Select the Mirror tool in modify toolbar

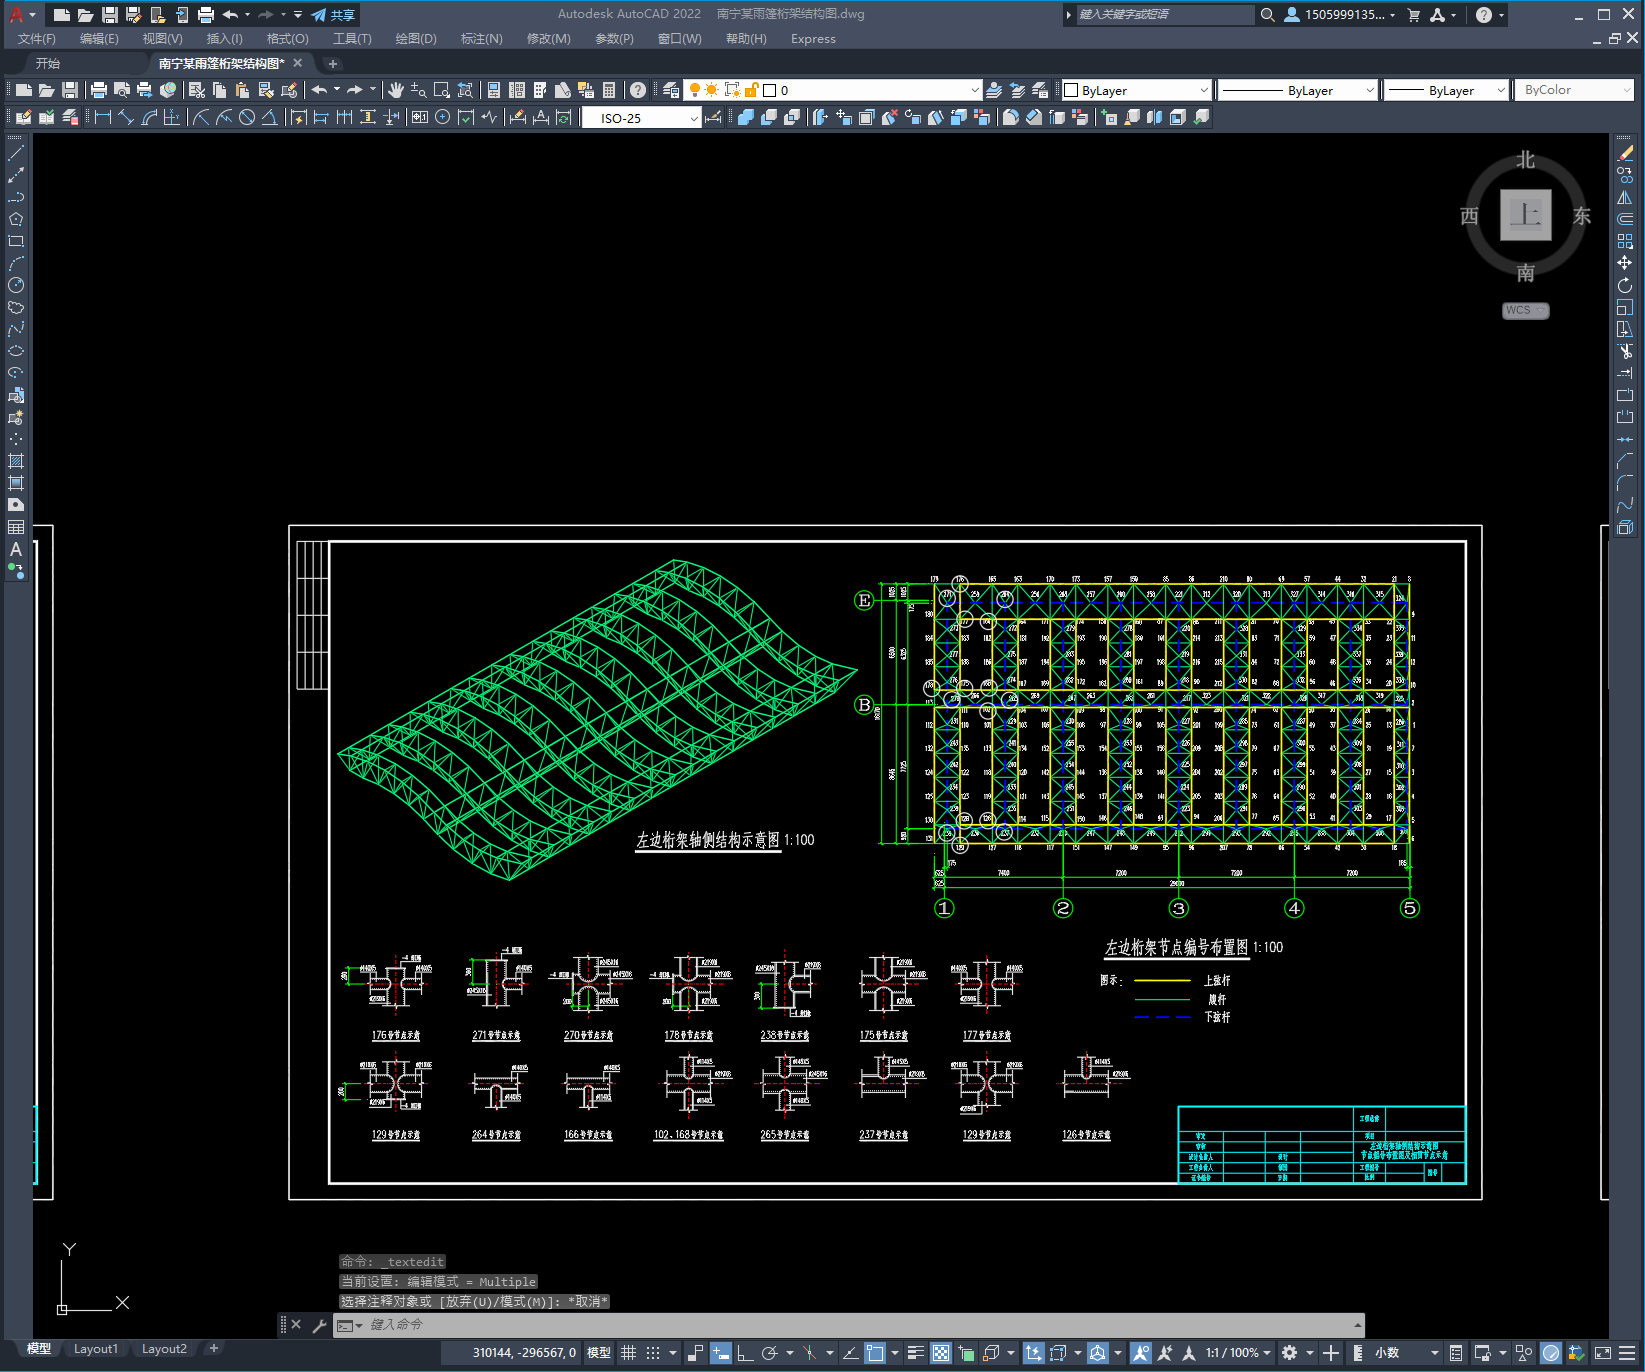point(1625,197)
